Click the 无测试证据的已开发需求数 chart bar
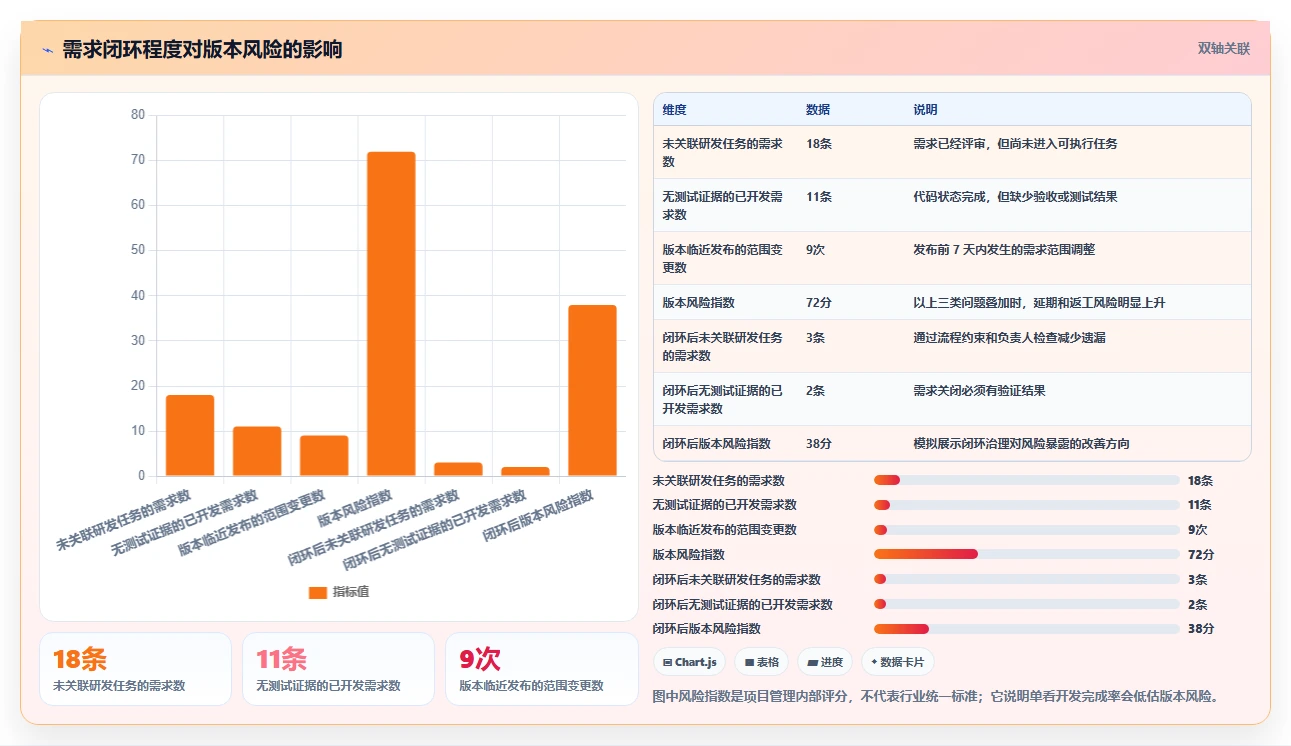Image resolution: width=1291 pixels, height=746 pixels. point(257,451)
